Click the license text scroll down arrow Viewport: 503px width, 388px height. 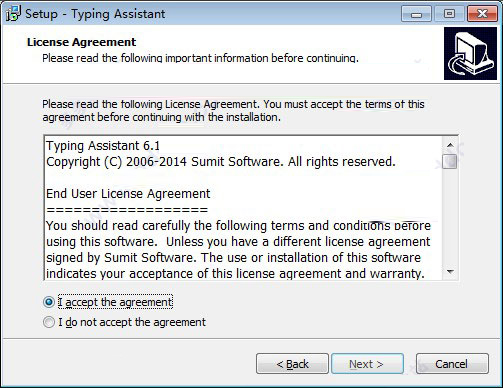(450, 271)
